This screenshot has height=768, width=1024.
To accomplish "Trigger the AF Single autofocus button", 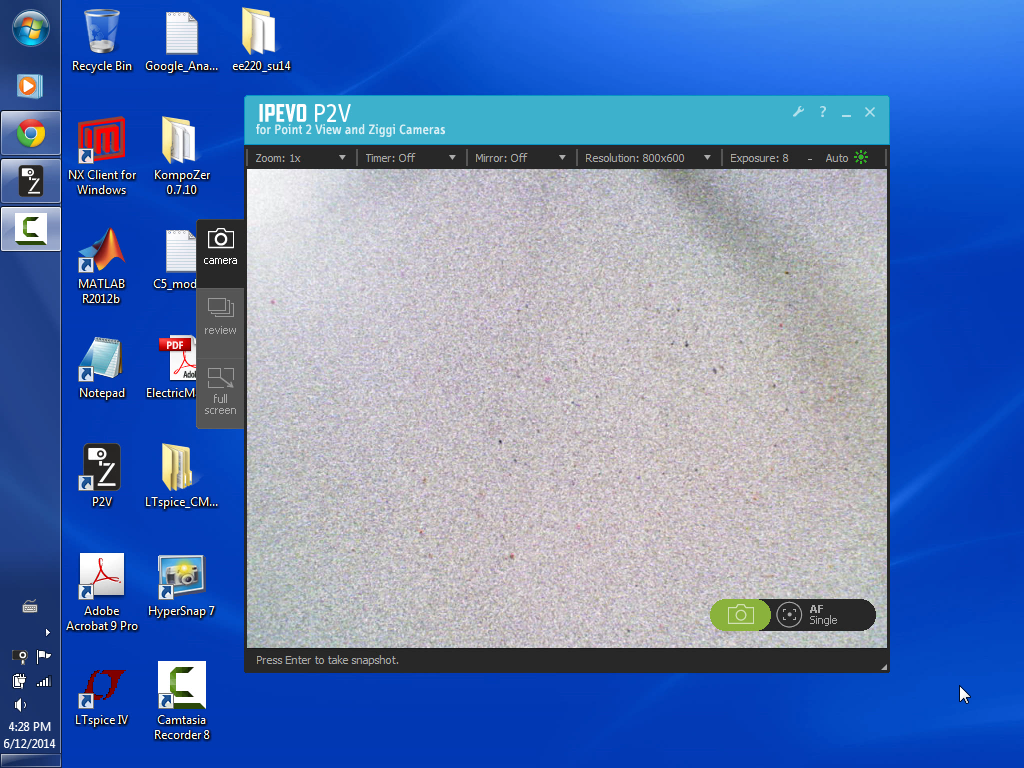I will tap(823, 615).
